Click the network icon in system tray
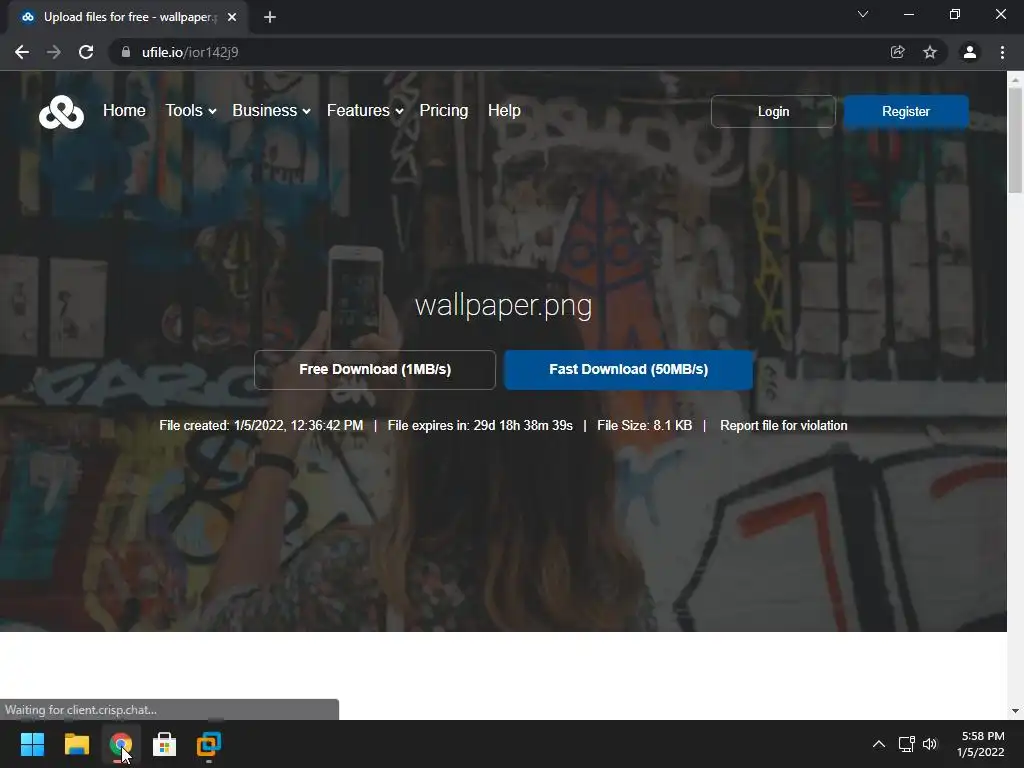Viewport: 1024px width, 768px height. click(906, 744)
